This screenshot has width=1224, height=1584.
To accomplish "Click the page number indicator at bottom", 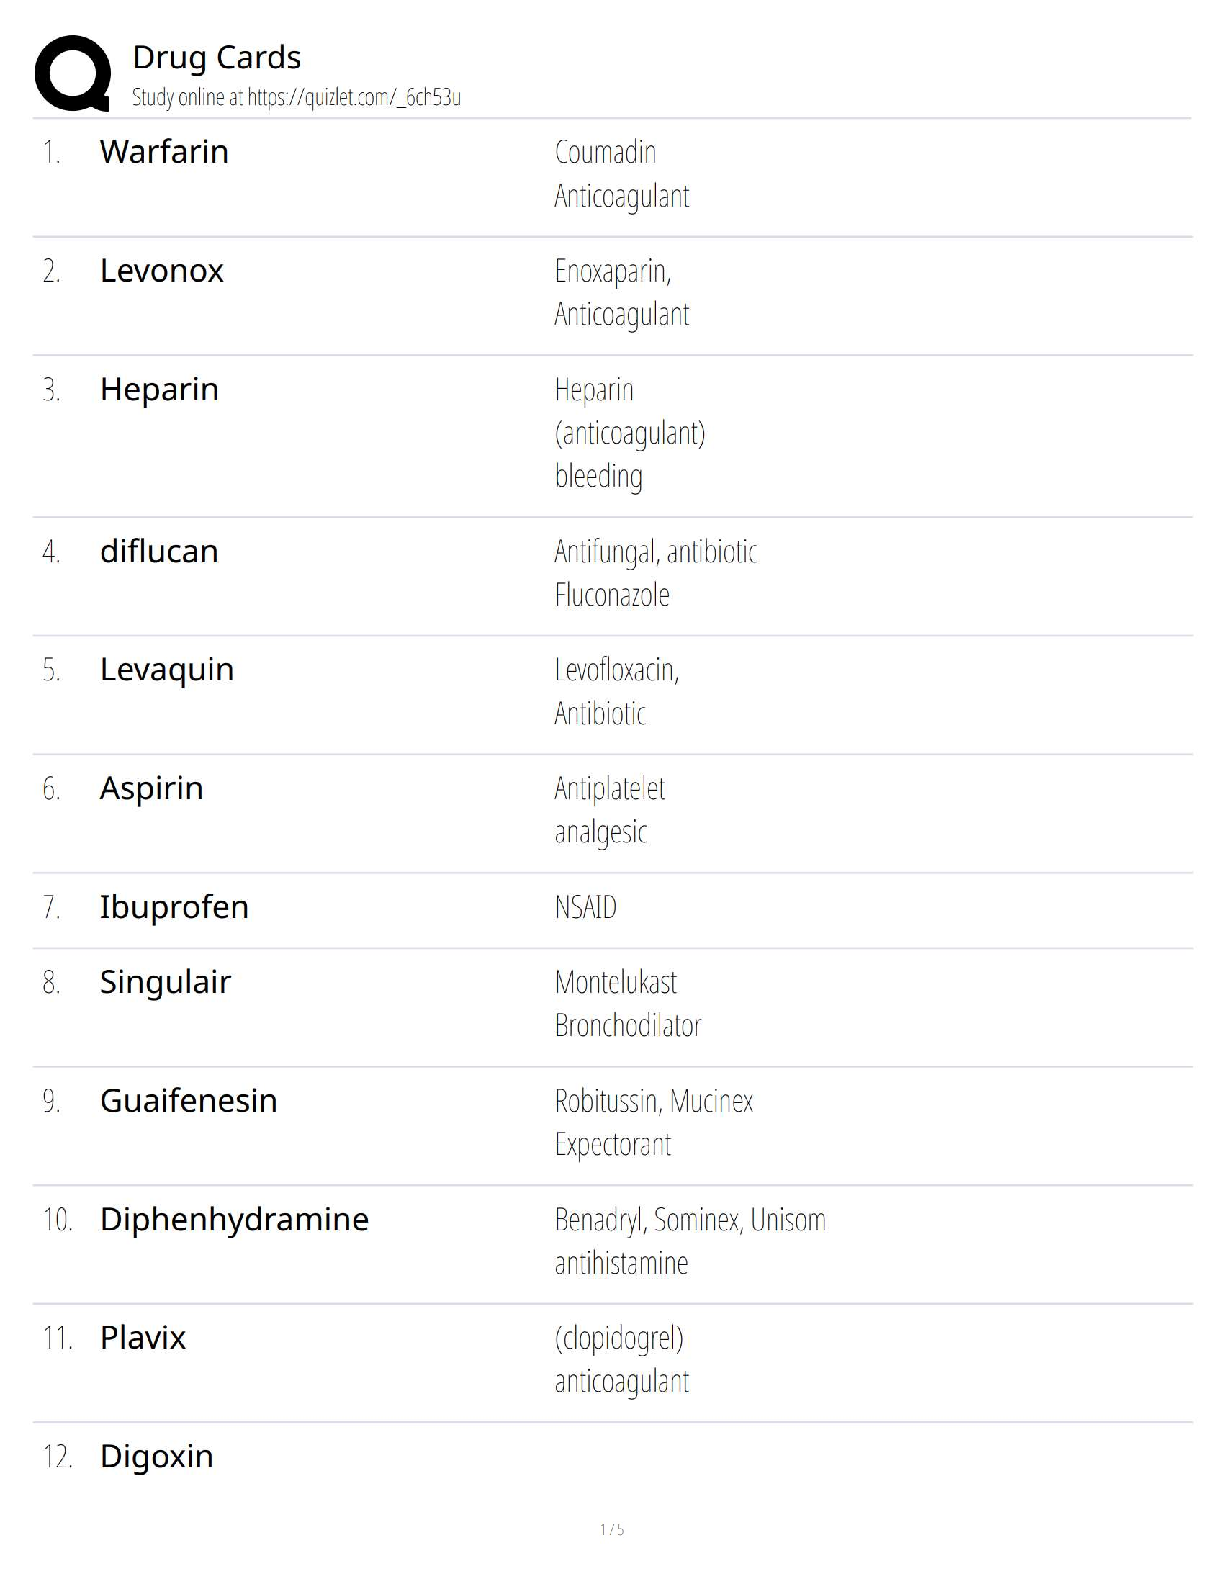I will click(x=612, y=1529).
